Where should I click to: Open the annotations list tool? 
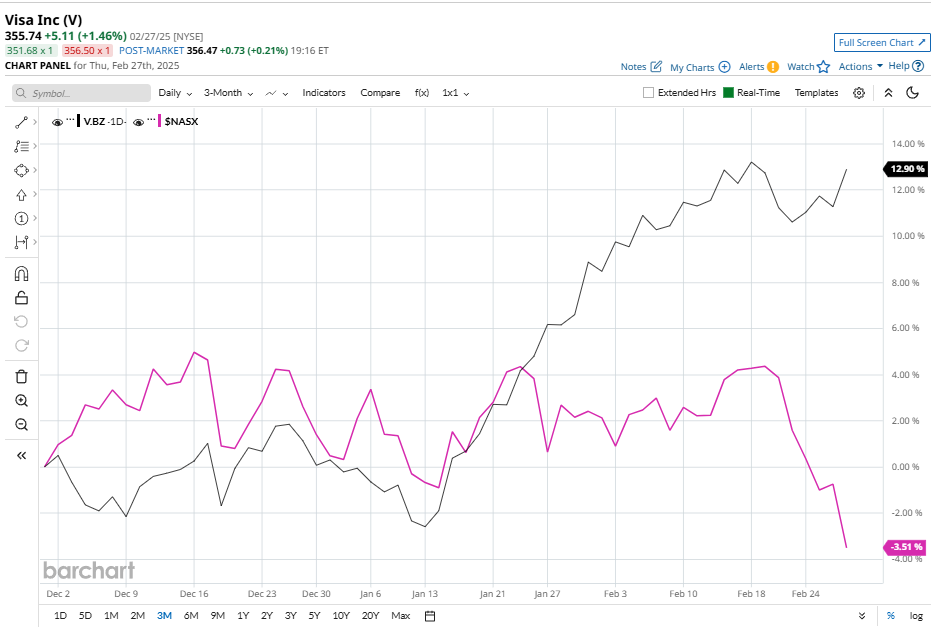[21, 146]
